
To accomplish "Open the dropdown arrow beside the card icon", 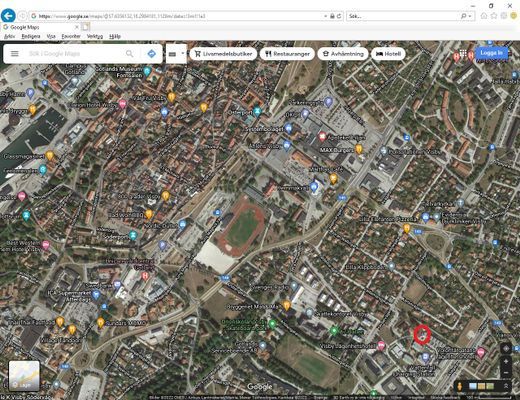I will point(183,53).
